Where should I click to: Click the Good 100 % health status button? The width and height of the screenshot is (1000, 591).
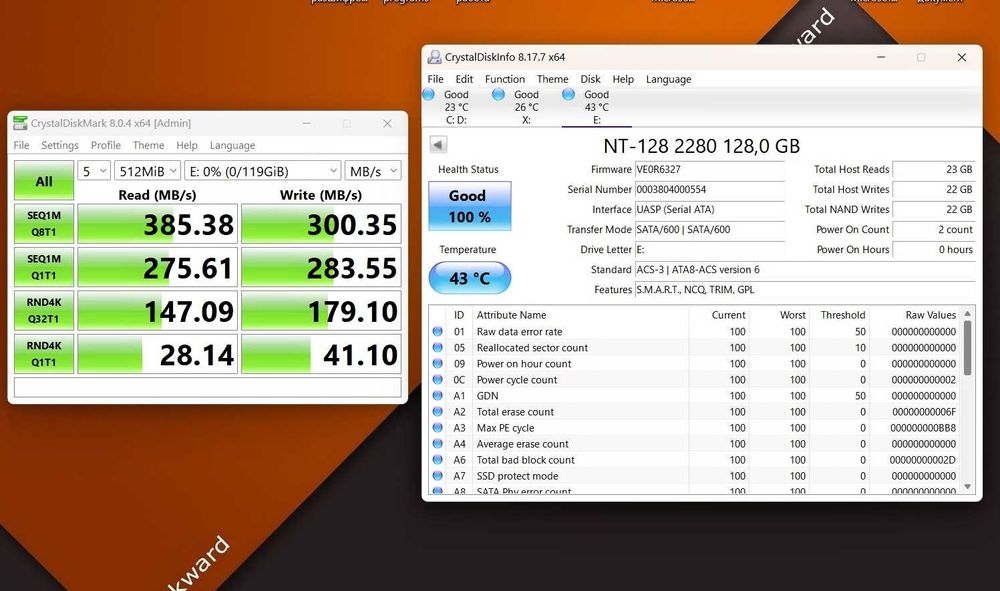tap(469, 206)
